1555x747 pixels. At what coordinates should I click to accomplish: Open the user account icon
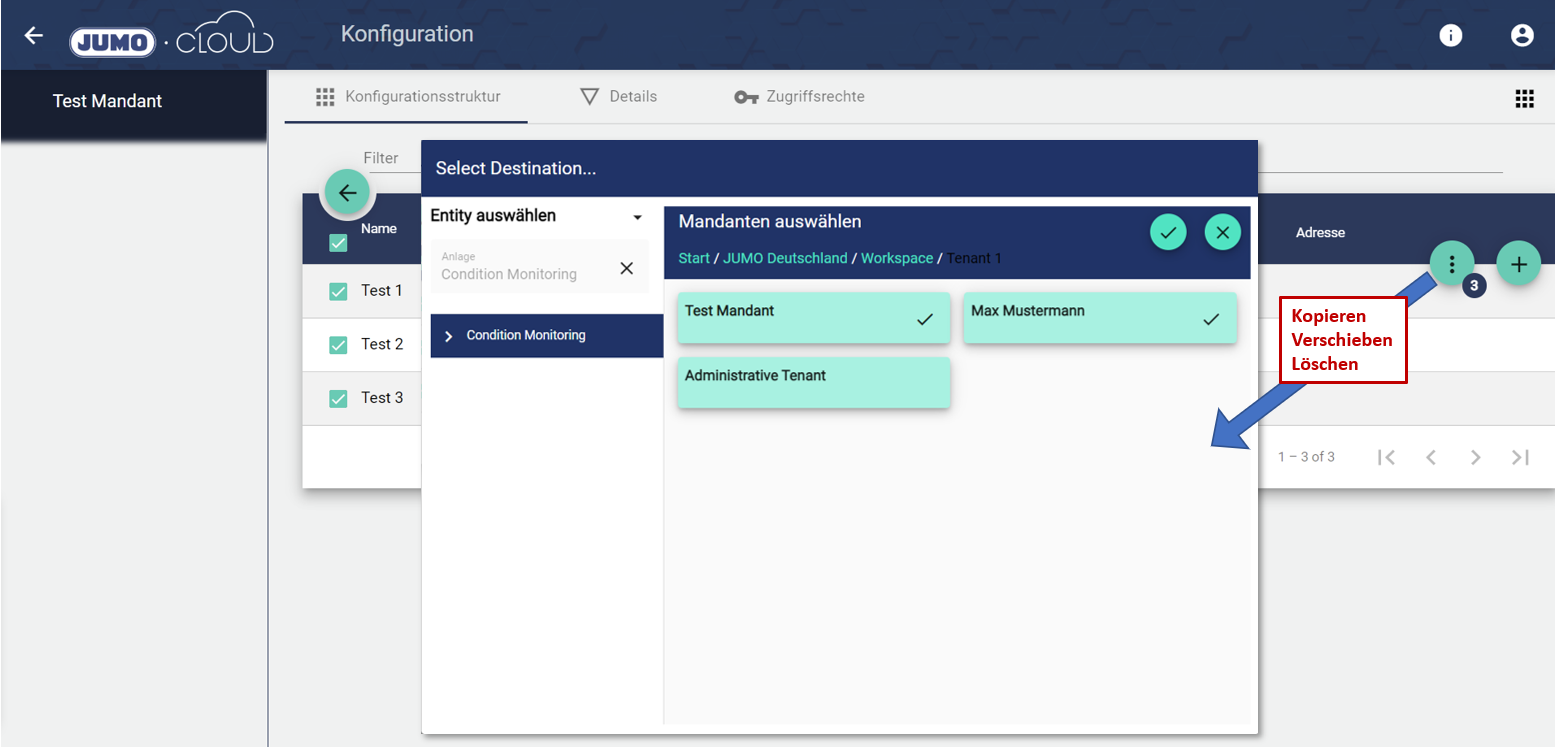pyautogui.click(x=1521, y=35)
